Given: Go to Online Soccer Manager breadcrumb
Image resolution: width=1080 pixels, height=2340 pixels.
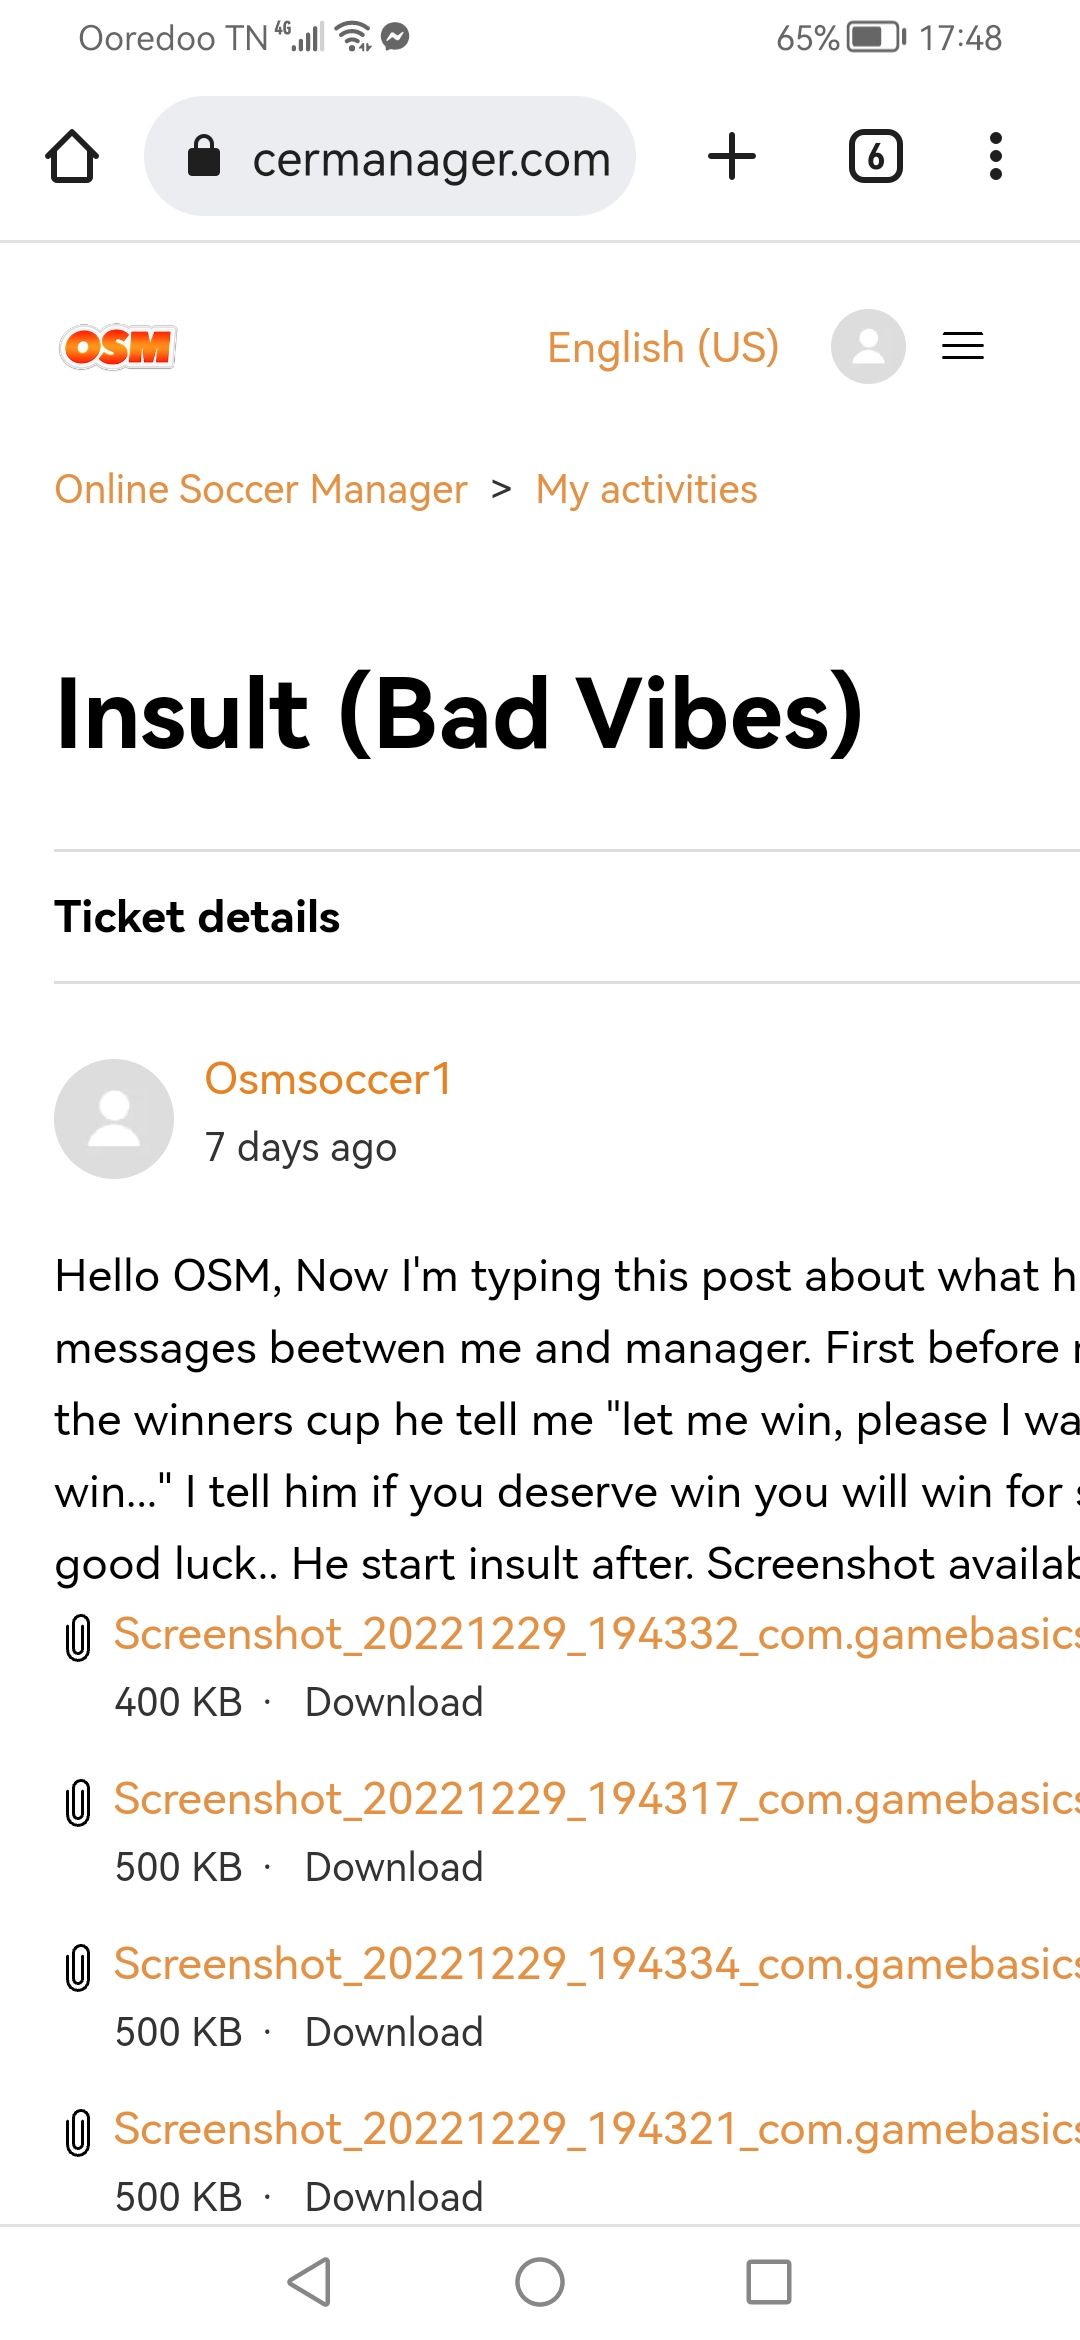Looking at the screenshot, I should click(261, 490).
